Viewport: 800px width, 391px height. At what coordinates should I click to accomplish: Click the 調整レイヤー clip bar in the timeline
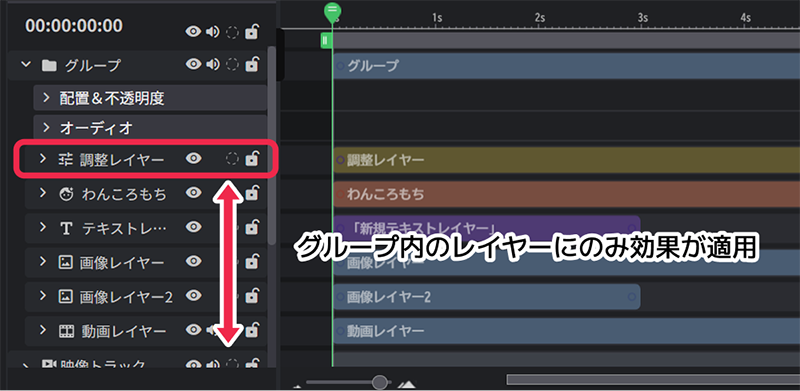566,160
